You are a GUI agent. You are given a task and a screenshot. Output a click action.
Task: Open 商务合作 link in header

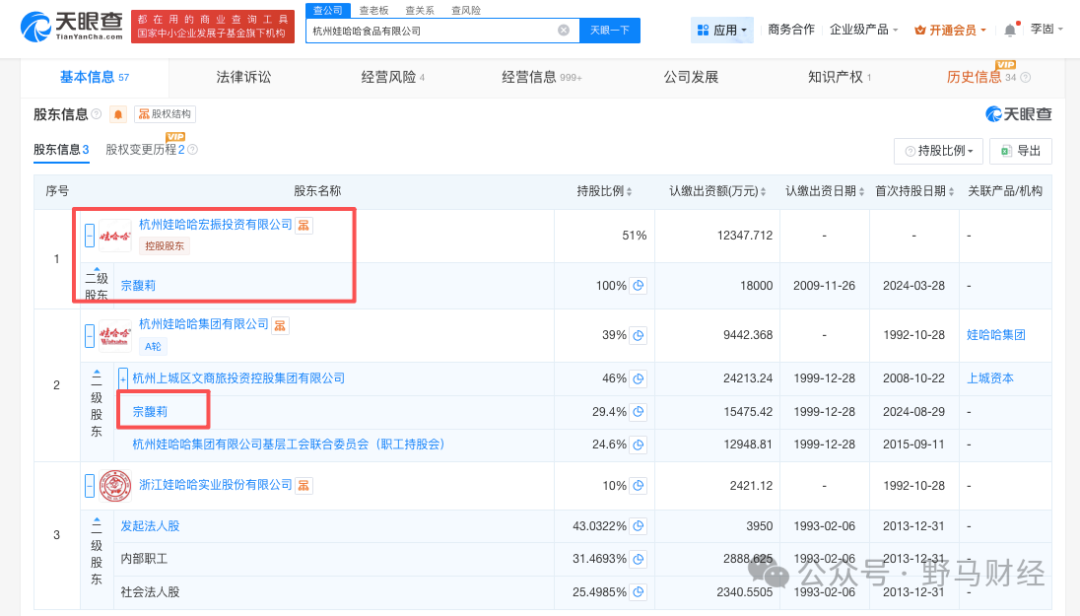(x=791, y=30)
